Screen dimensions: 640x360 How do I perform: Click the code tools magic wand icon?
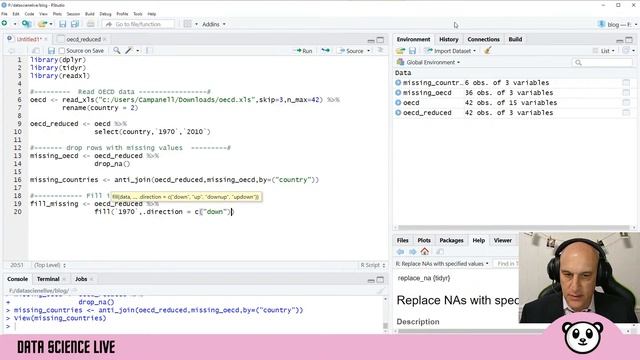pyautogui.click(x=129, y=51)
